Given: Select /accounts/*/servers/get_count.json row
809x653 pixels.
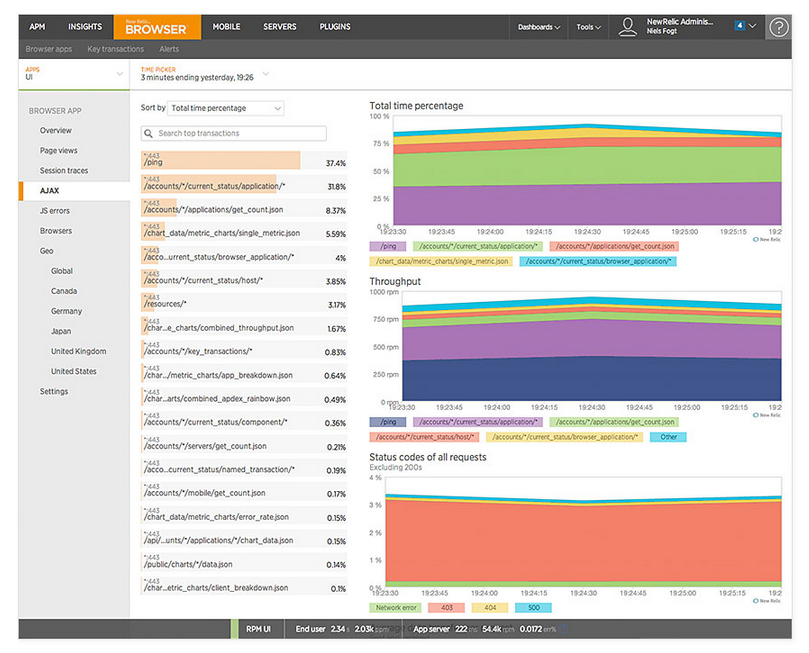Looking at the screenshot, I should click(244, 444).
